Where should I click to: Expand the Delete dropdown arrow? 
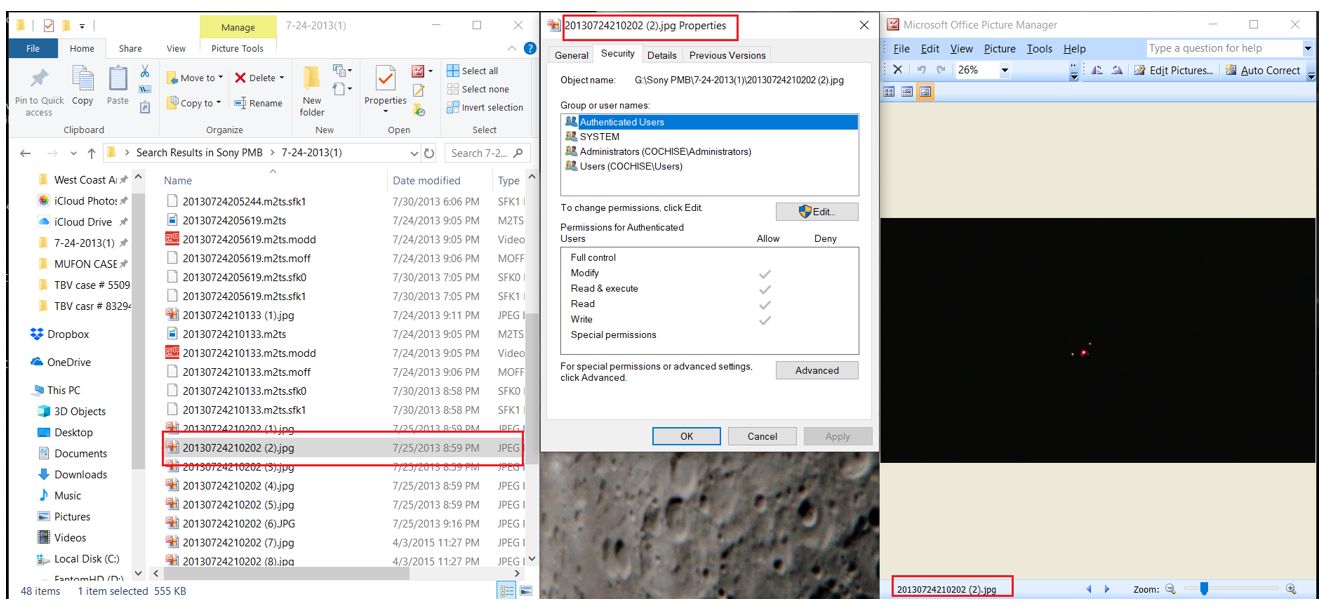point(282,78)
